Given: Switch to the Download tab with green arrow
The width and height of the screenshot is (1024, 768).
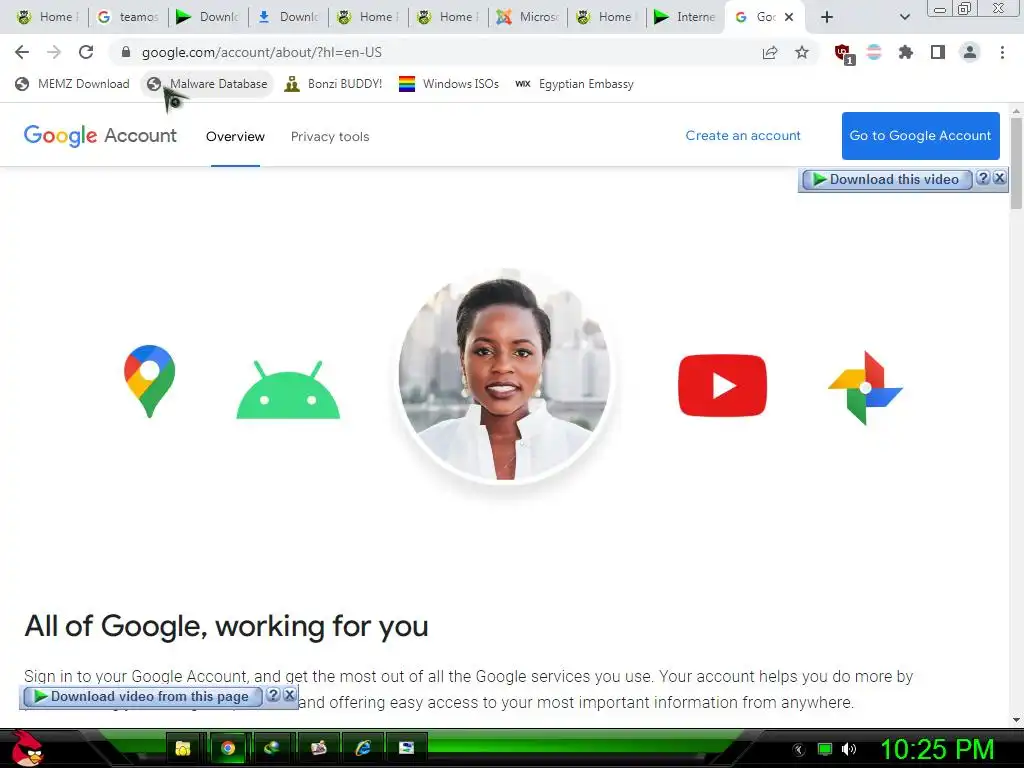Looking at the screenshot, I should tap(209, 17).
